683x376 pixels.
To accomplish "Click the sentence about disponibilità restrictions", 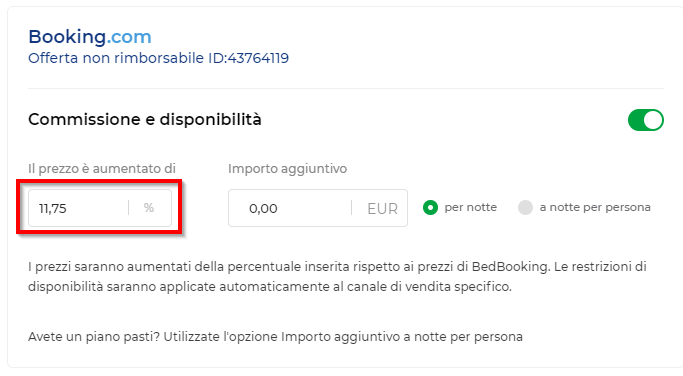I will pyautogui.click(x=338, y=277).
